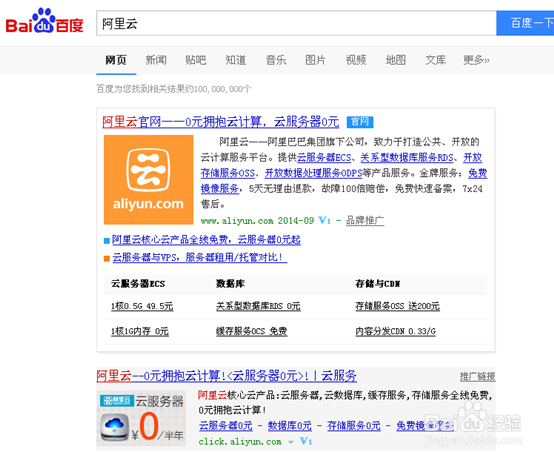
Task: Select the 网页 tab
Action: coord(116,60)
